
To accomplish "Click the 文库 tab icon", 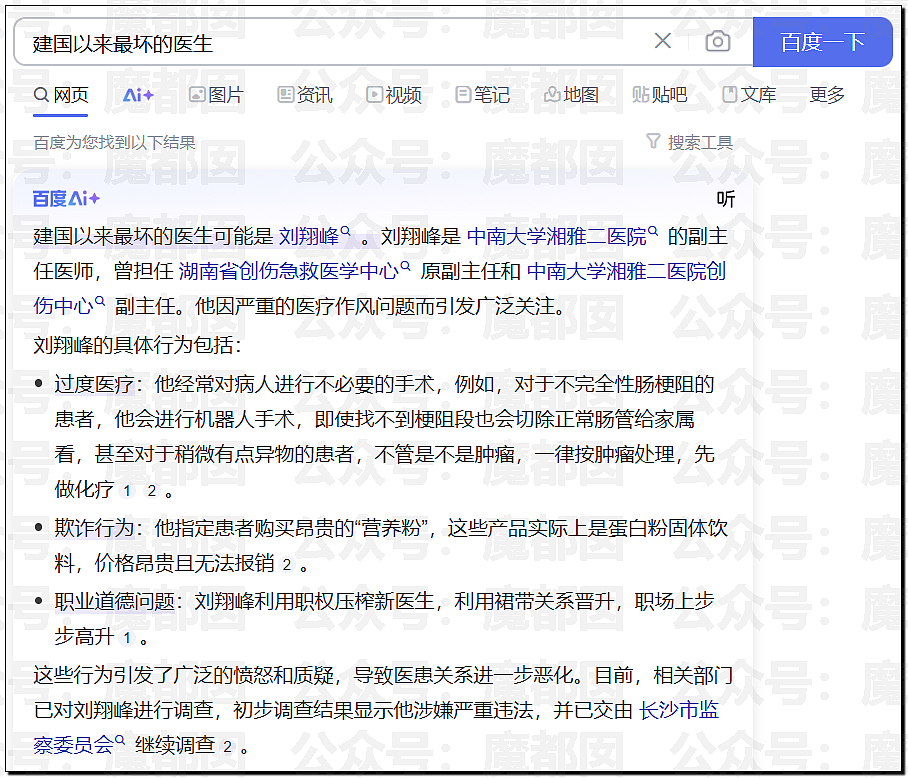I will click(x=730, y=94).
